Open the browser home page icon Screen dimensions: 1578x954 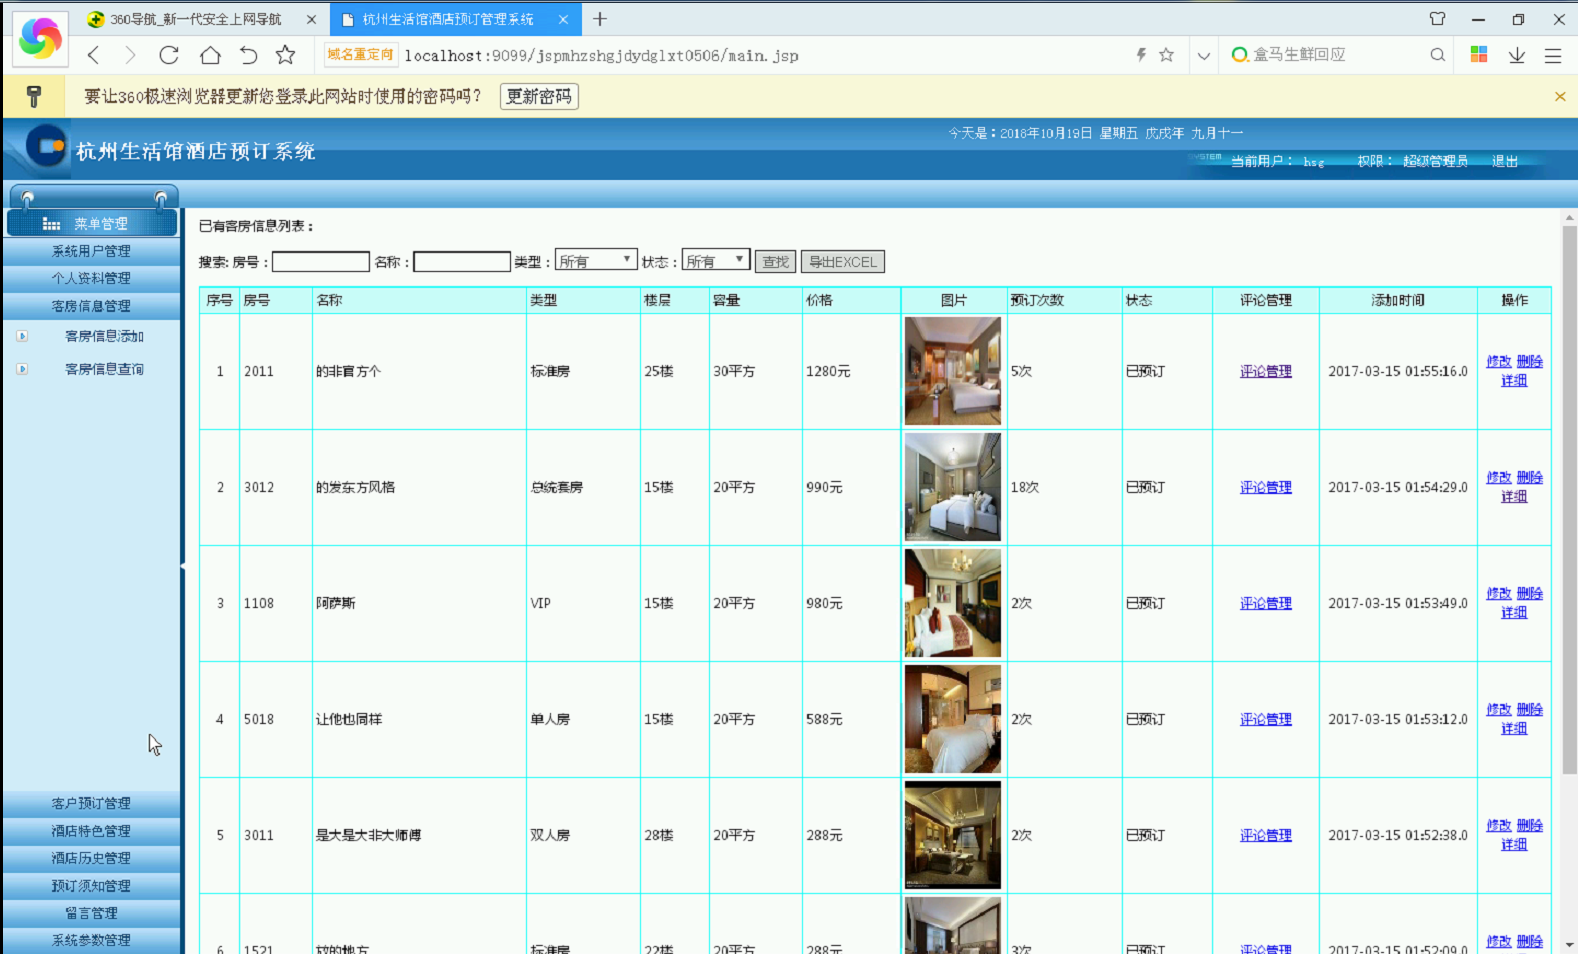210,55
